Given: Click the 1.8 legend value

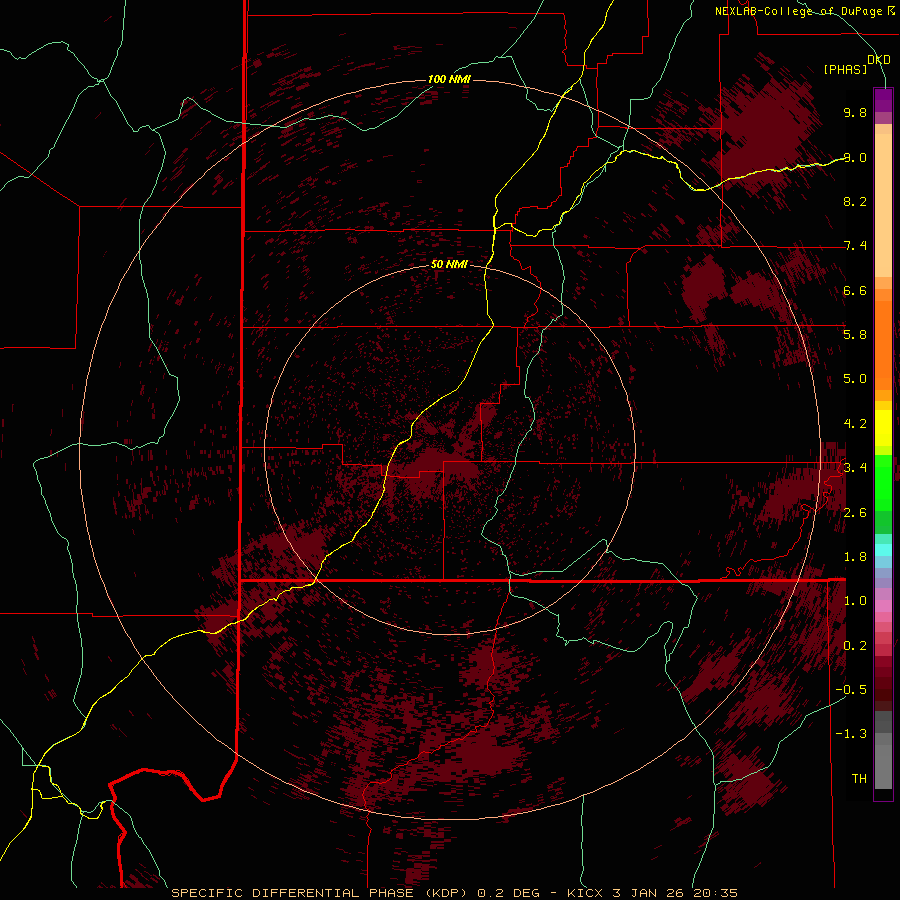Looking at the screenshot, I should (x=855, y=556).
